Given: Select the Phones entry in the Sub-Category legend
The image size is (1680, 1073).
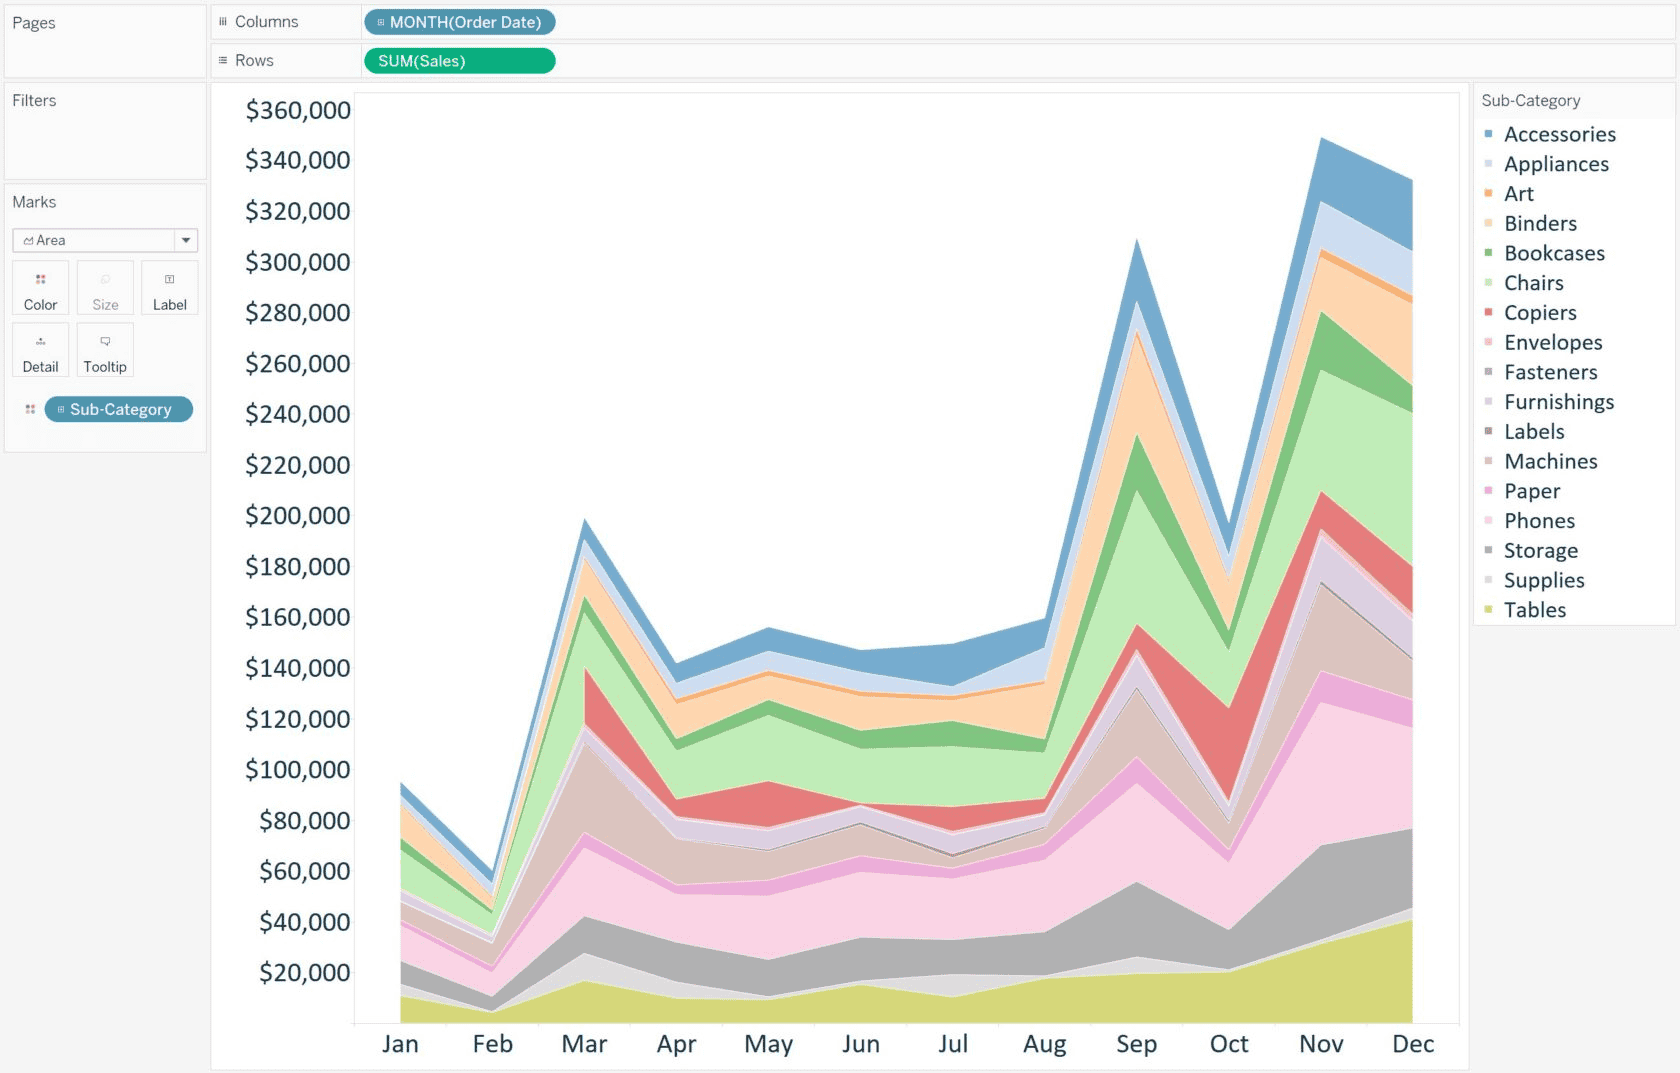Looking at the screenshot, I should (1538, 520).
